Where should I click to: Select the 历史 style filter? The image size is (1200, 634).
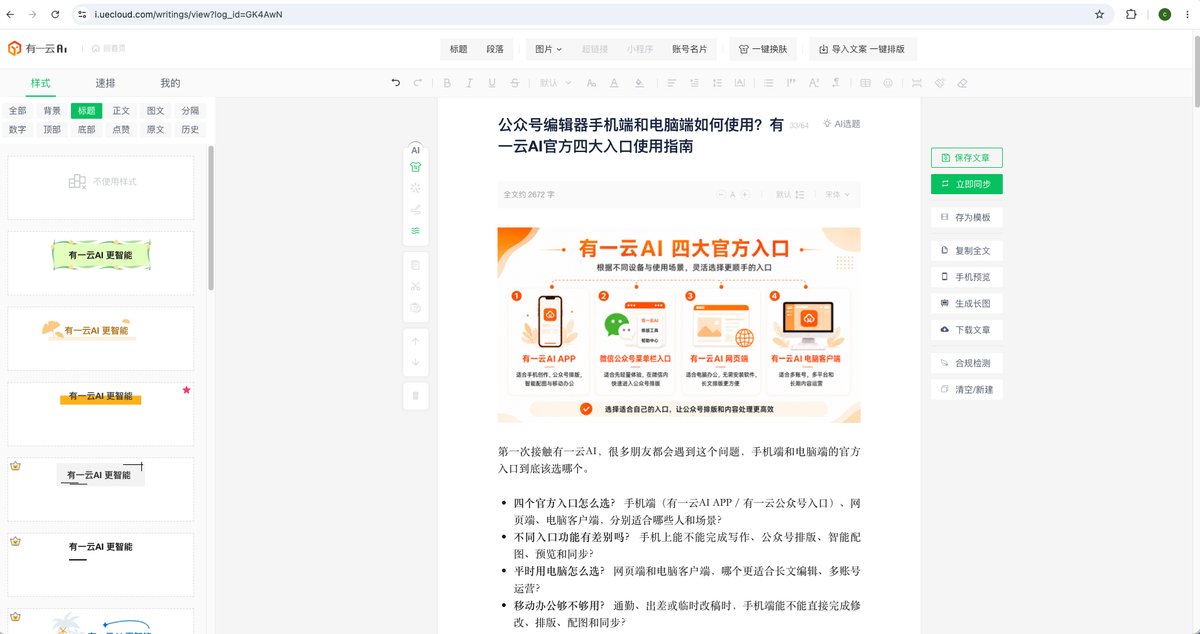pyautogui.click(x=190, y=129)
